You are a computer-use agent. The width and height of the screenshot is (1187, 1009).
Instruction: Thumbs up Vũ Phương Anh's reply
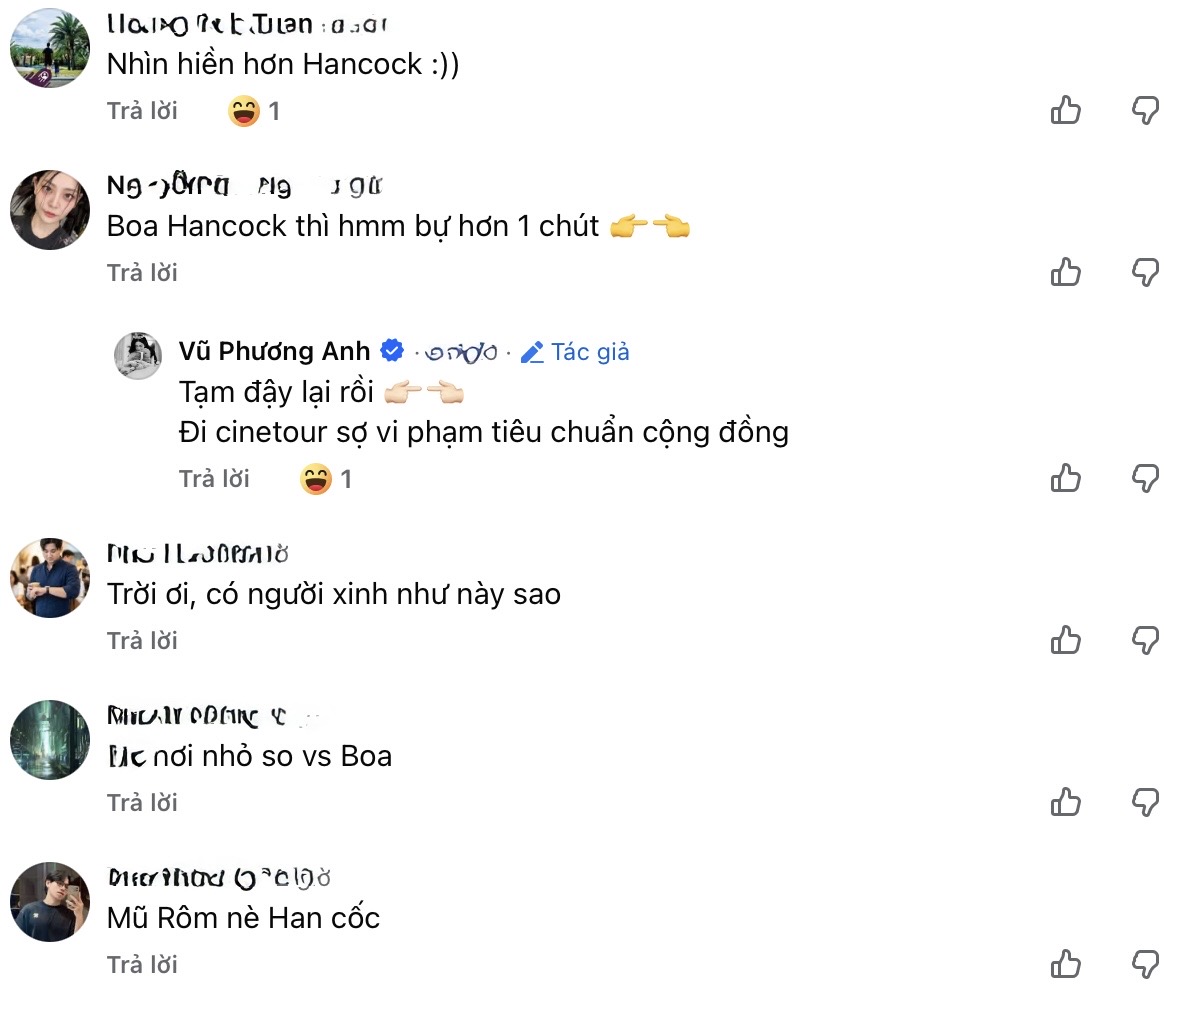tap(1065, 479)
